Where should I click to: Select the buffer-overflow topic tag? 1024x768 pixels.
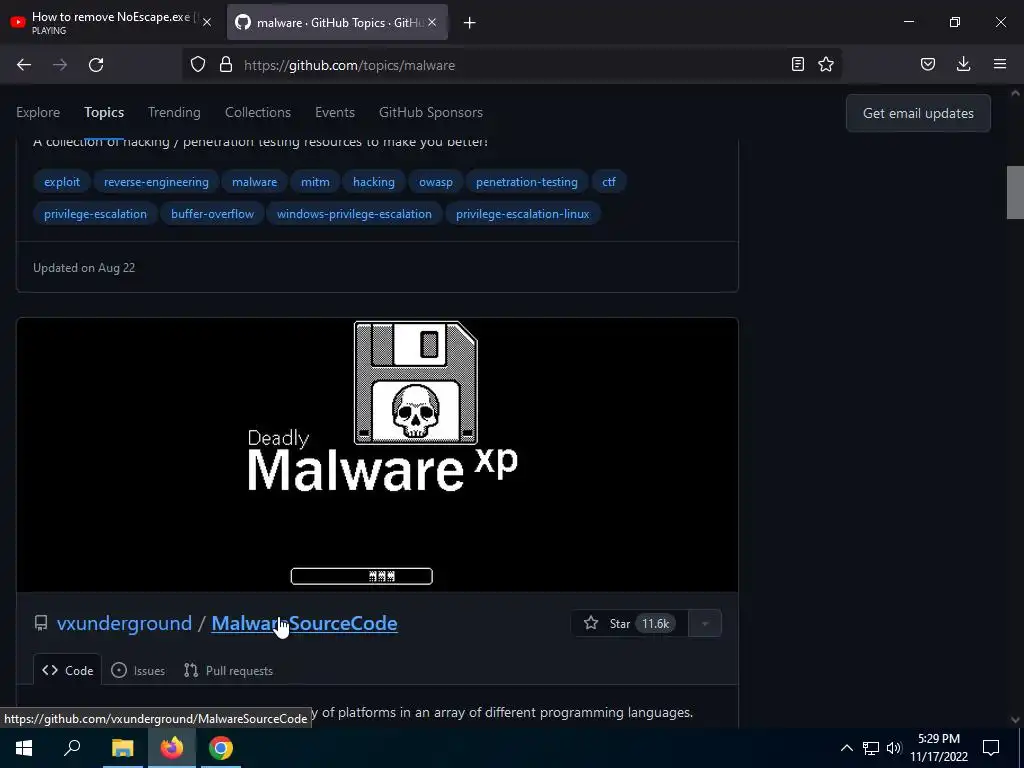click(x=212, y=214)
